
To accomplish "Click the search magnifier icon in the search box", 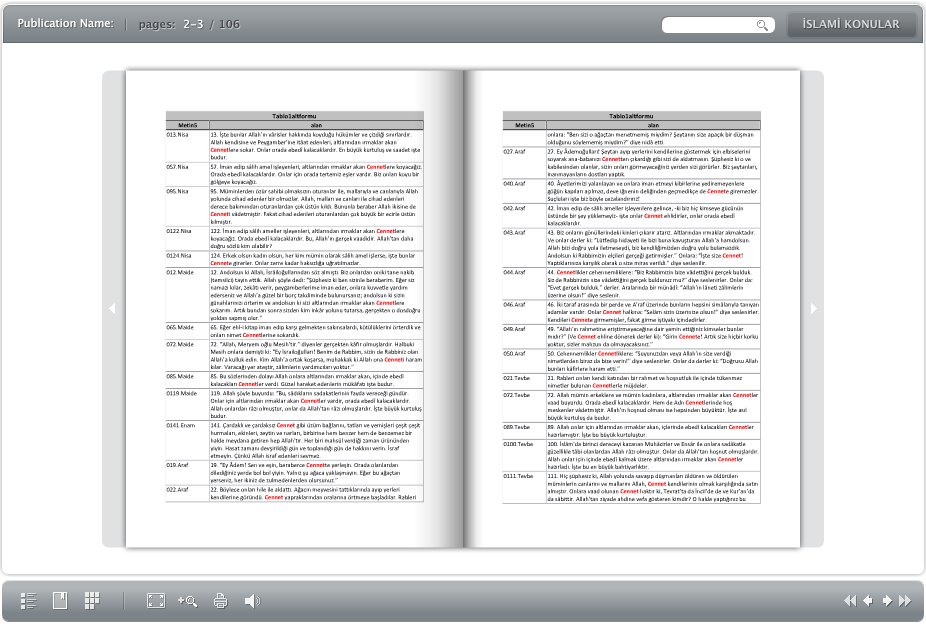I will pyautogui.click(x=762, y=25).
